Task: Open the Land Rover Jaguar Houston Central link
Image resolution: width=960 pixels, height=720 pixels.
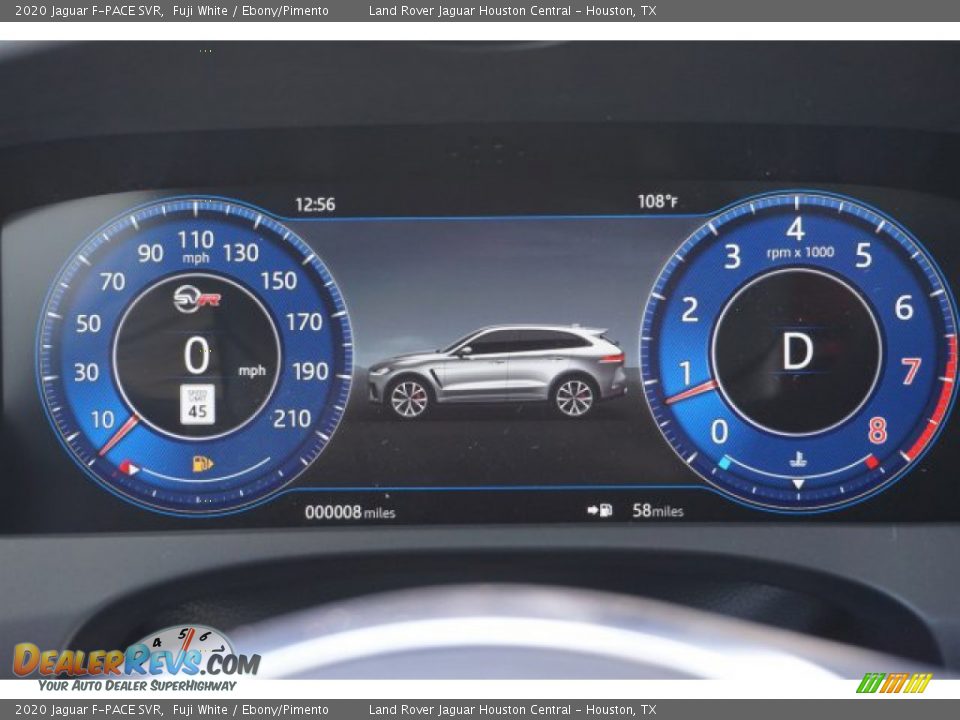Action: pyautogui.click(x=515, y=11)
